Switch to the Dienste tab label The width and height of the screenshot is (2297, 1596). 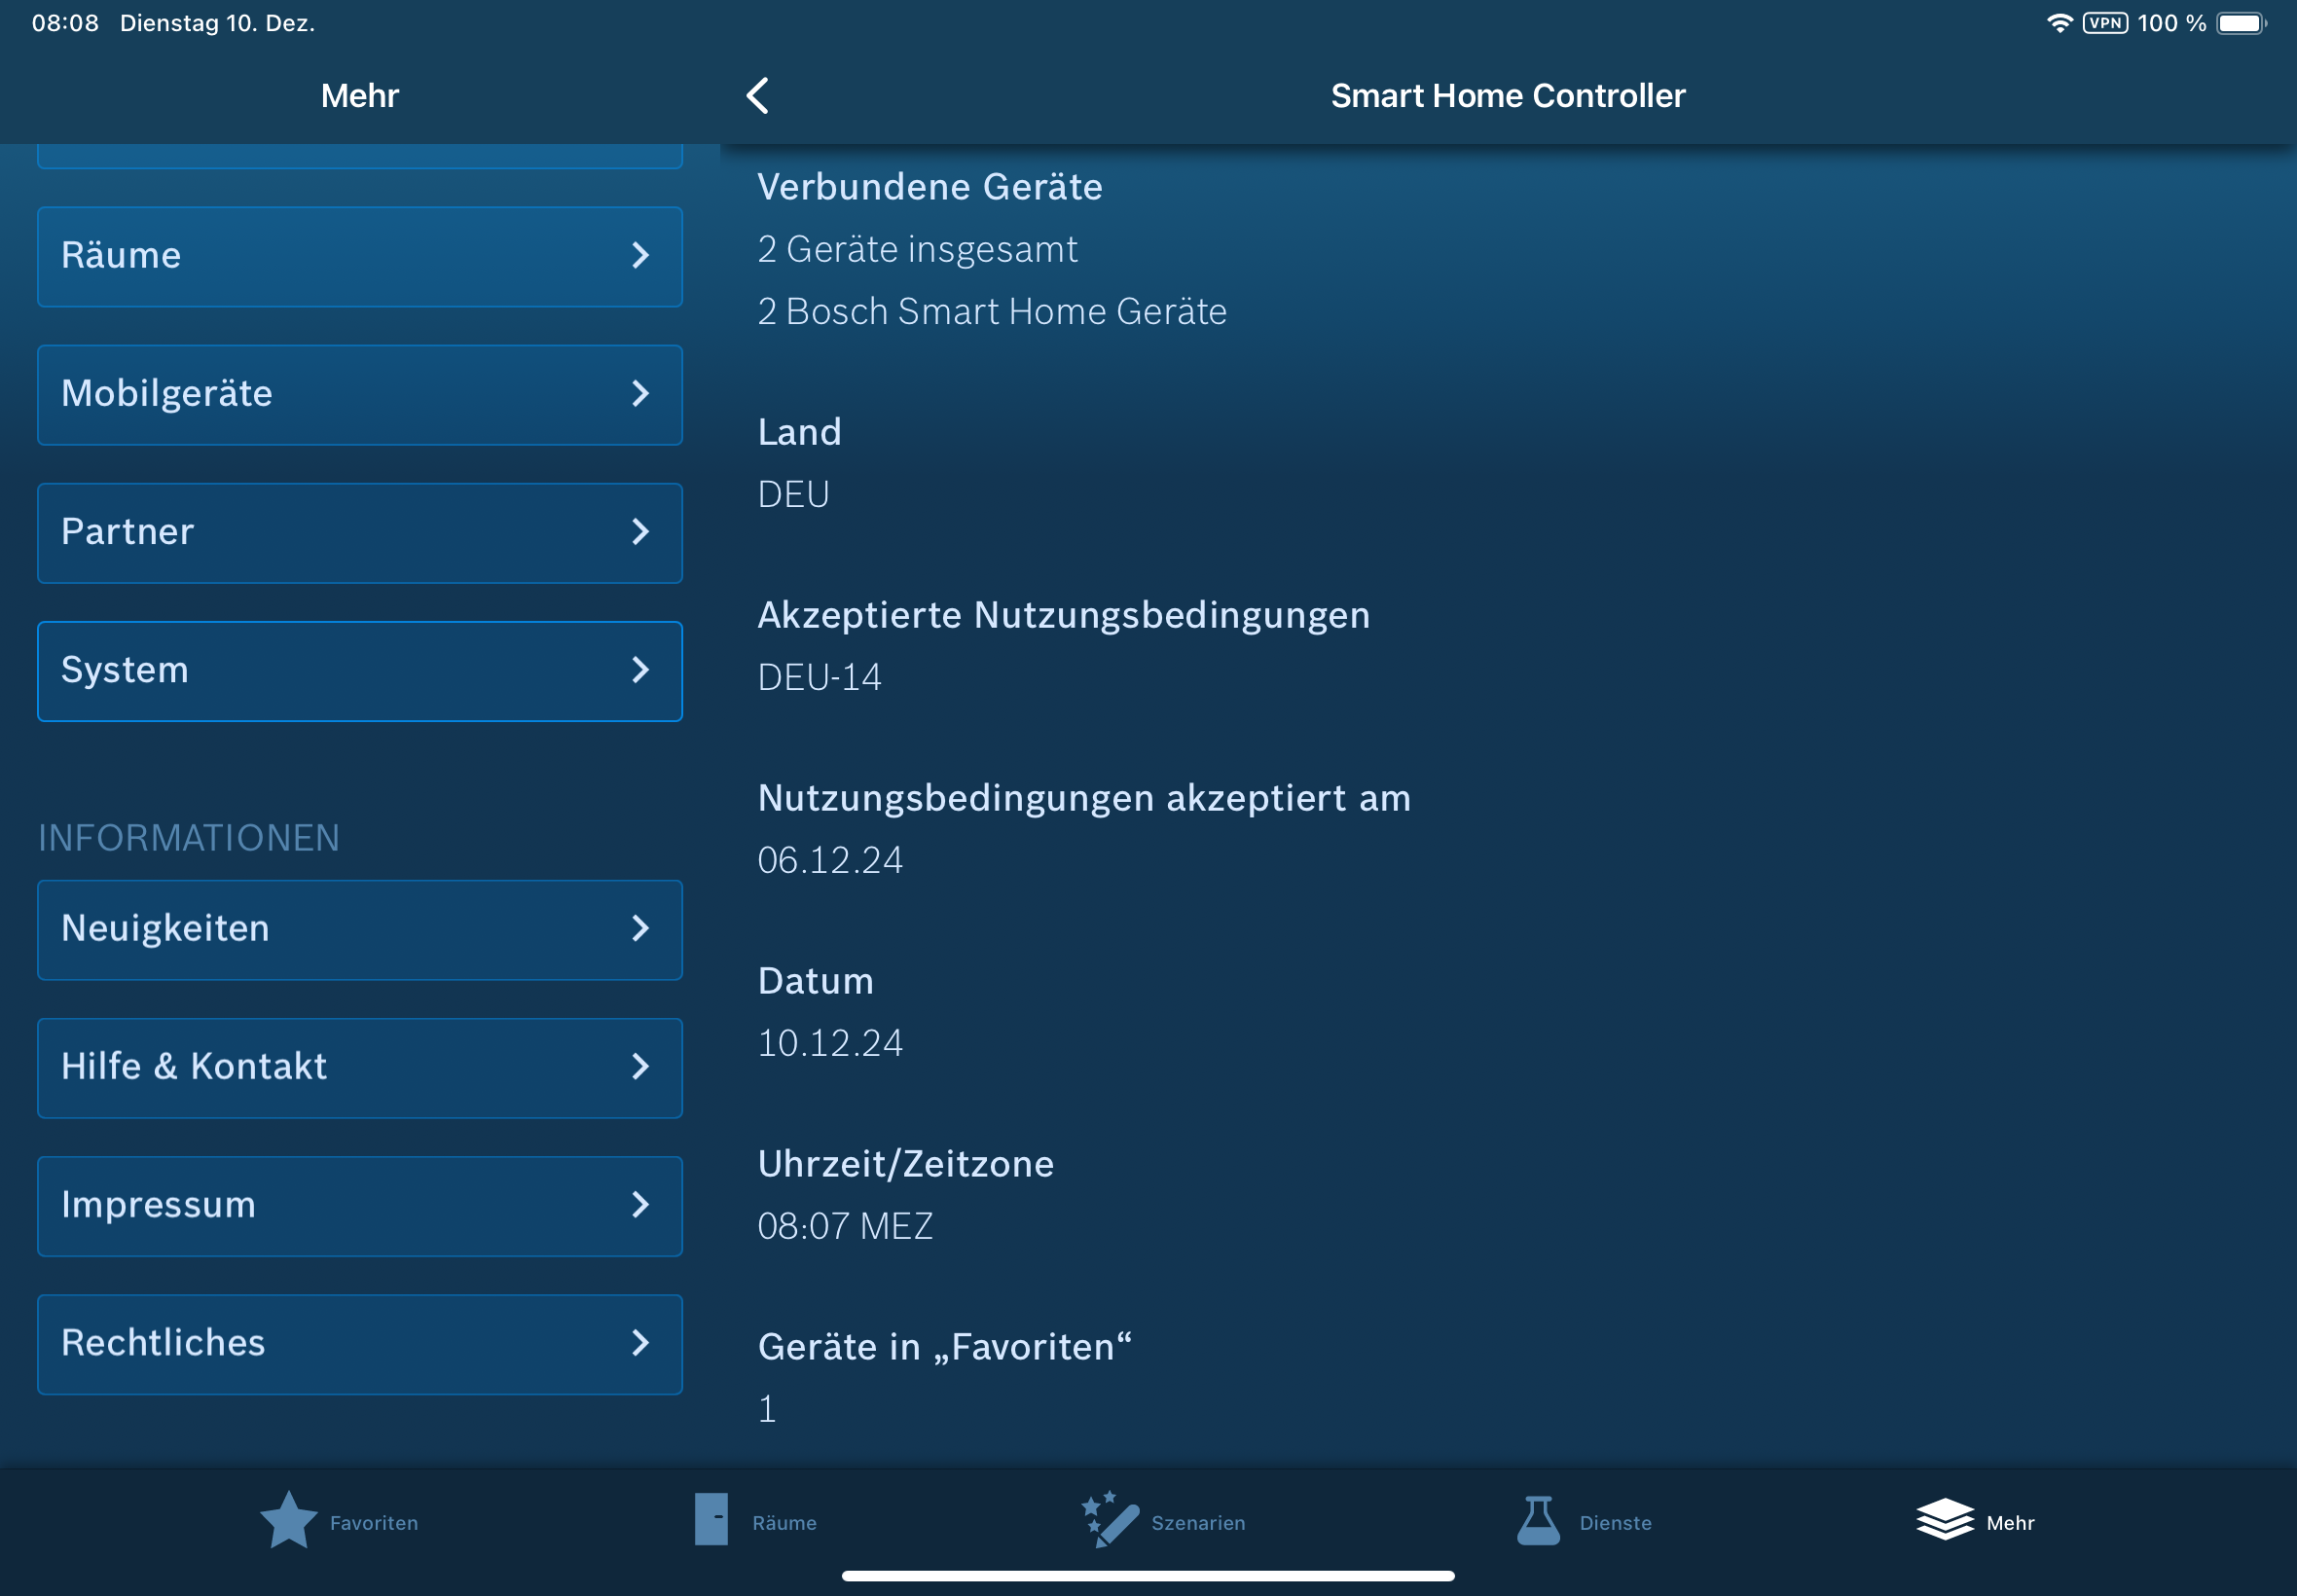1615,1523
